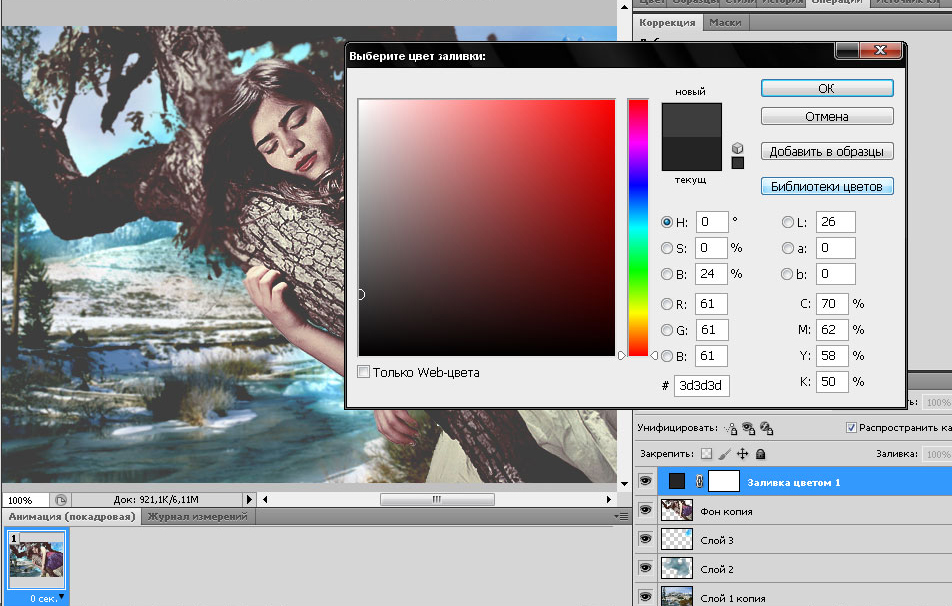Open the status bar info arrow menu
Viewport: 952px width, 606px height.
click(x=248, y=499)
